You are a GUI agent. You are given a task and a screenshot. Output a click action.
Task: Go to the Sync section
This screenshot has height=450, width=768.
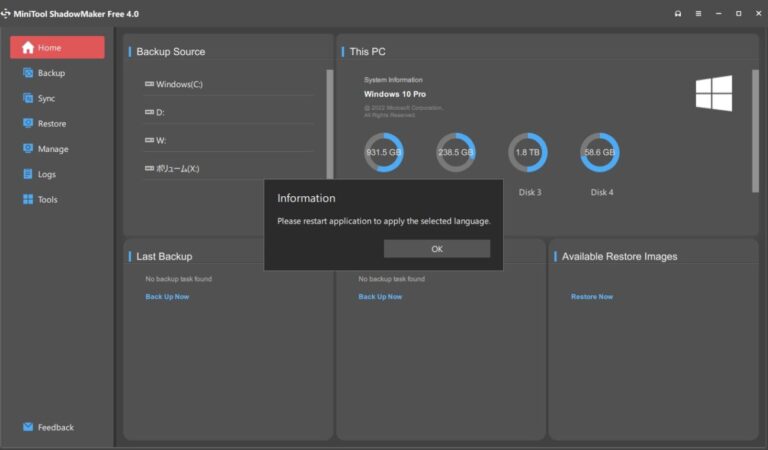(x=47, y=98)
